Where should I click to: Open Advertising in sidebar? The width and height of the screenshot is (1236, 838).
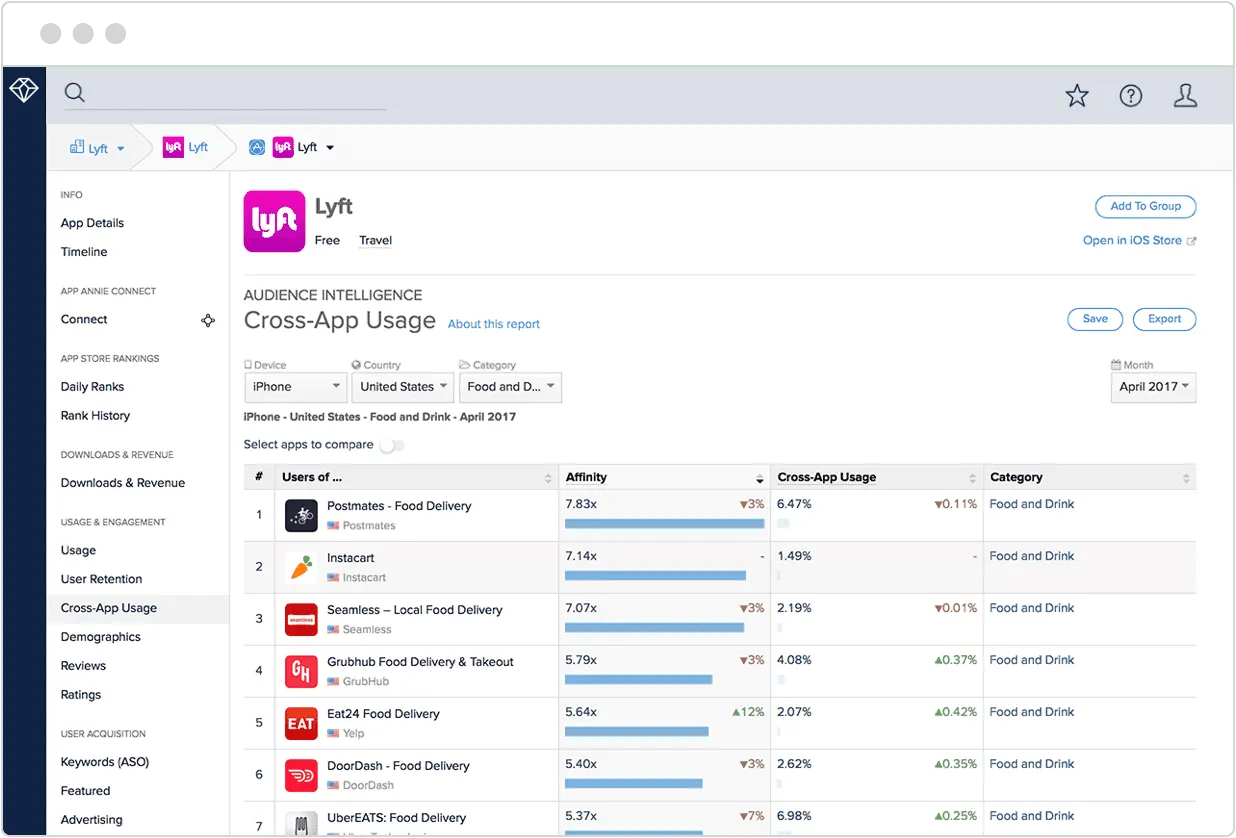[x=91, y=820]
